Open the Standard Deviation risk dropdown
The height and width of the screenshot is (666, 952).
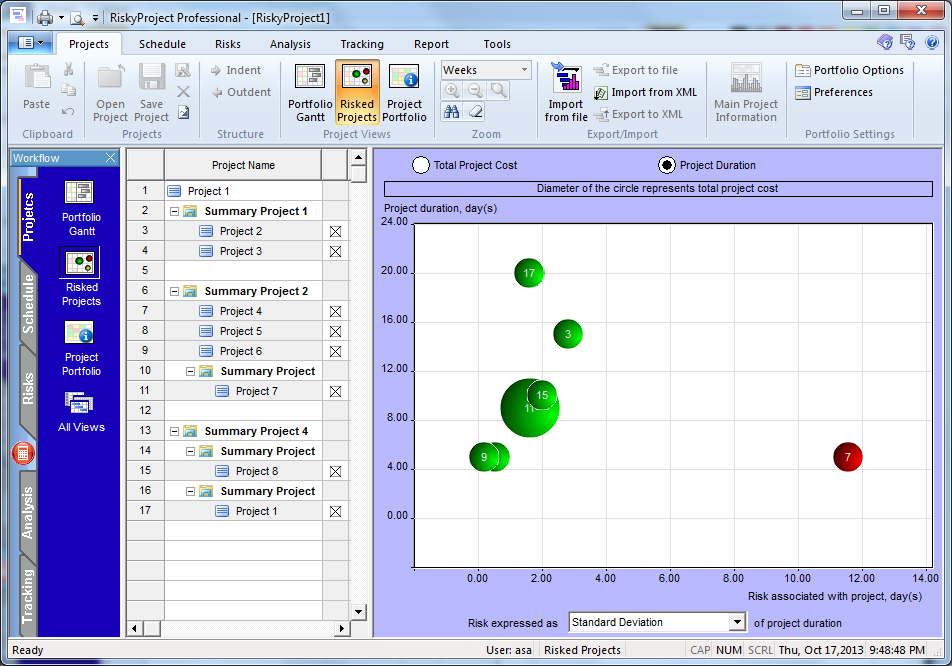pos(737,622)
